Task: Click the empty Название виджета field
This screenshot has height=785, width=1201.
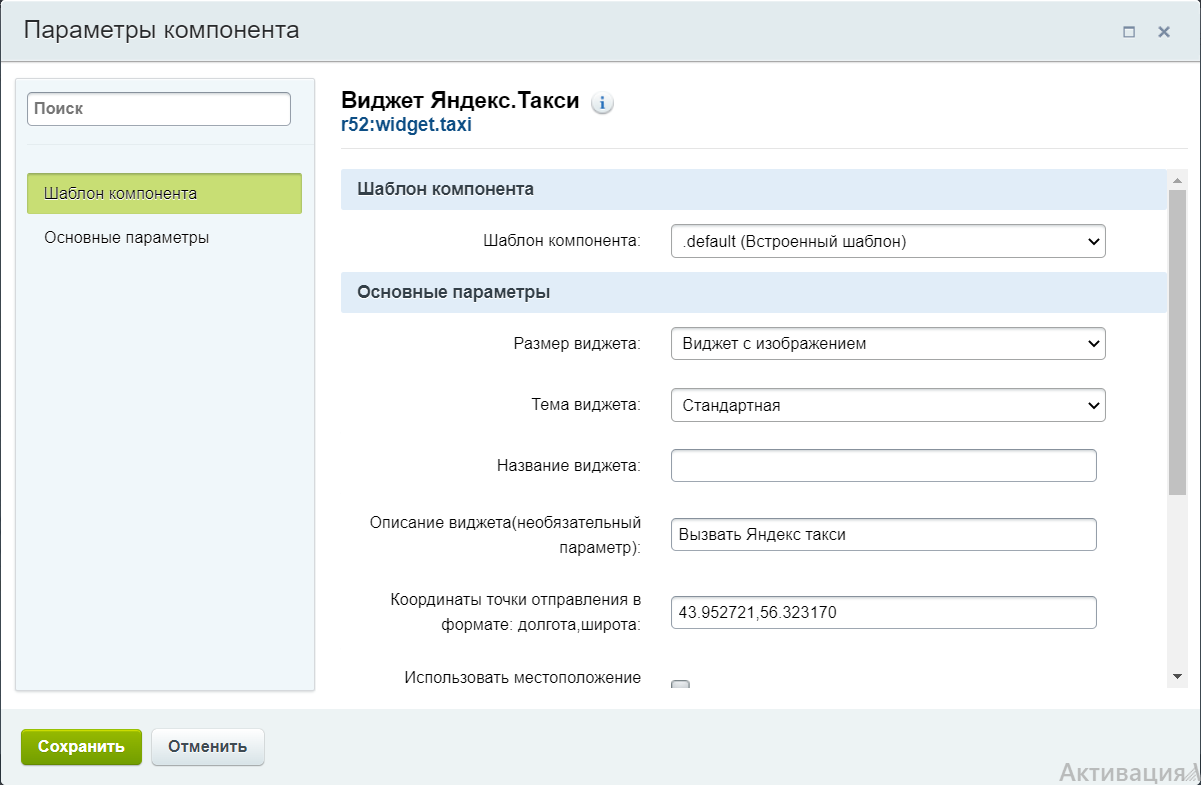Action: [883, 465]
